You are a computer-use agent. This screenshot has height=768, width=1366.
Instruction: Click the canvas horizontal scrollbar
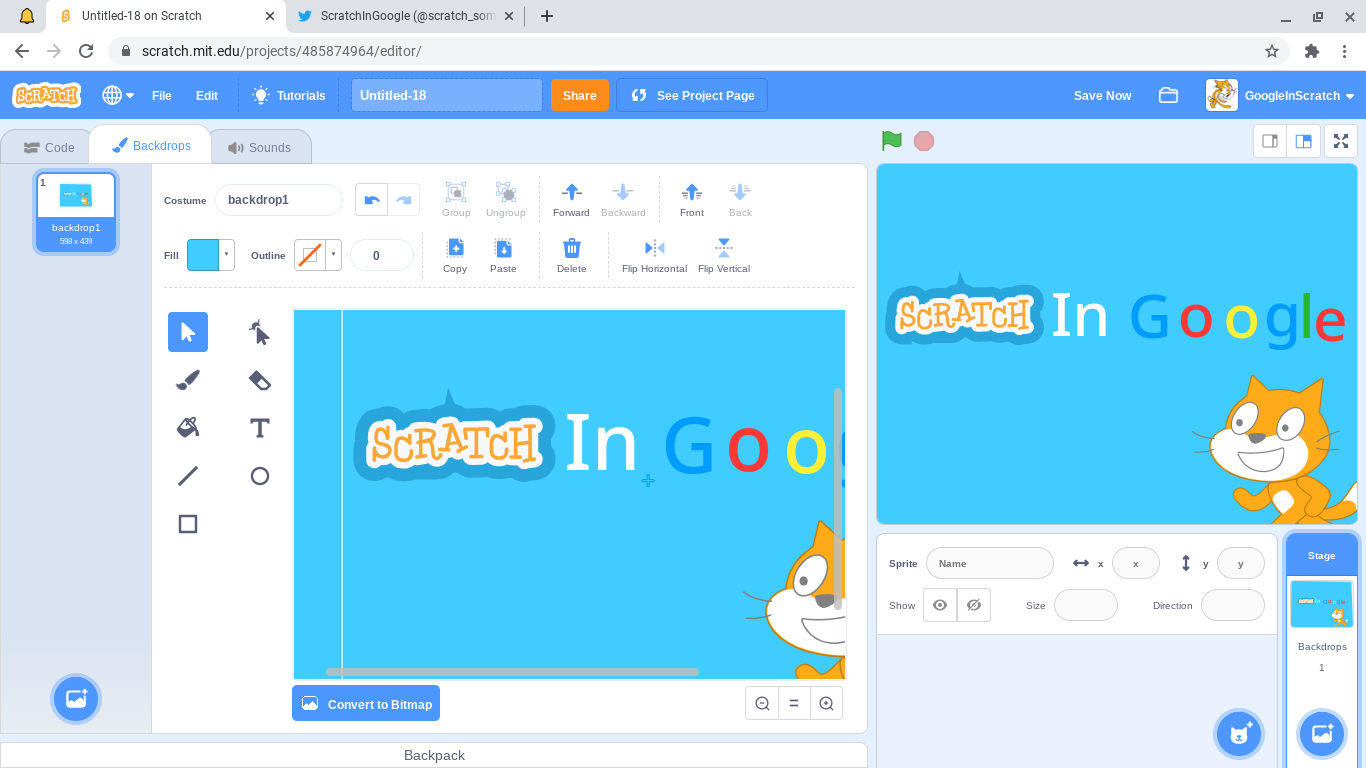(512, 672)
